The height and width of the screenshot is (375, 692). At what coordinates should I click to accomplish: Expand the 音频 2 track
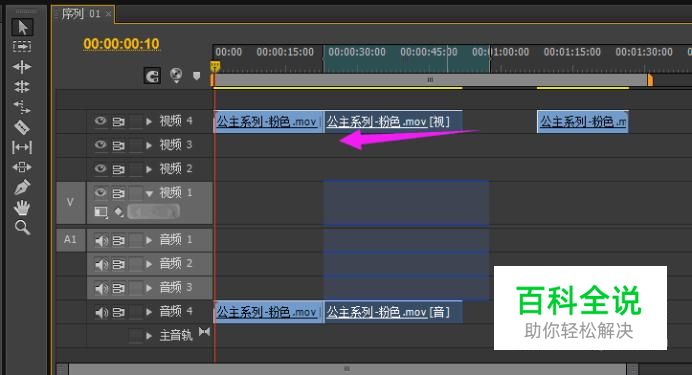point(149,264)
